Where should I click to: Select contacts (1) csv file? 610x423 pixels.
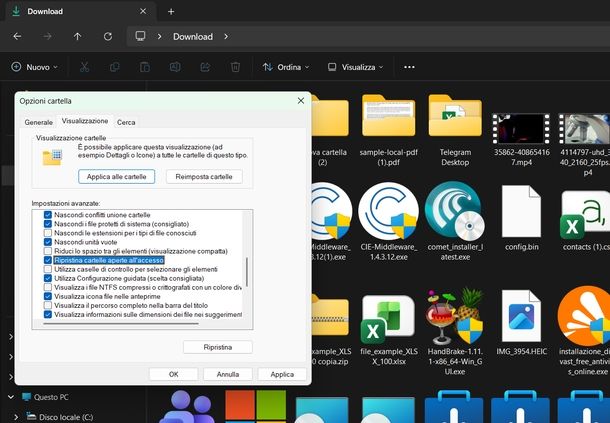point(586,220)
